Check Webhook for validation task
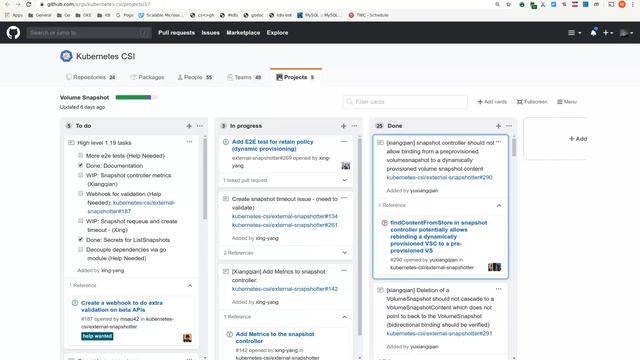640x360 pixels. [x=80, y=194]
